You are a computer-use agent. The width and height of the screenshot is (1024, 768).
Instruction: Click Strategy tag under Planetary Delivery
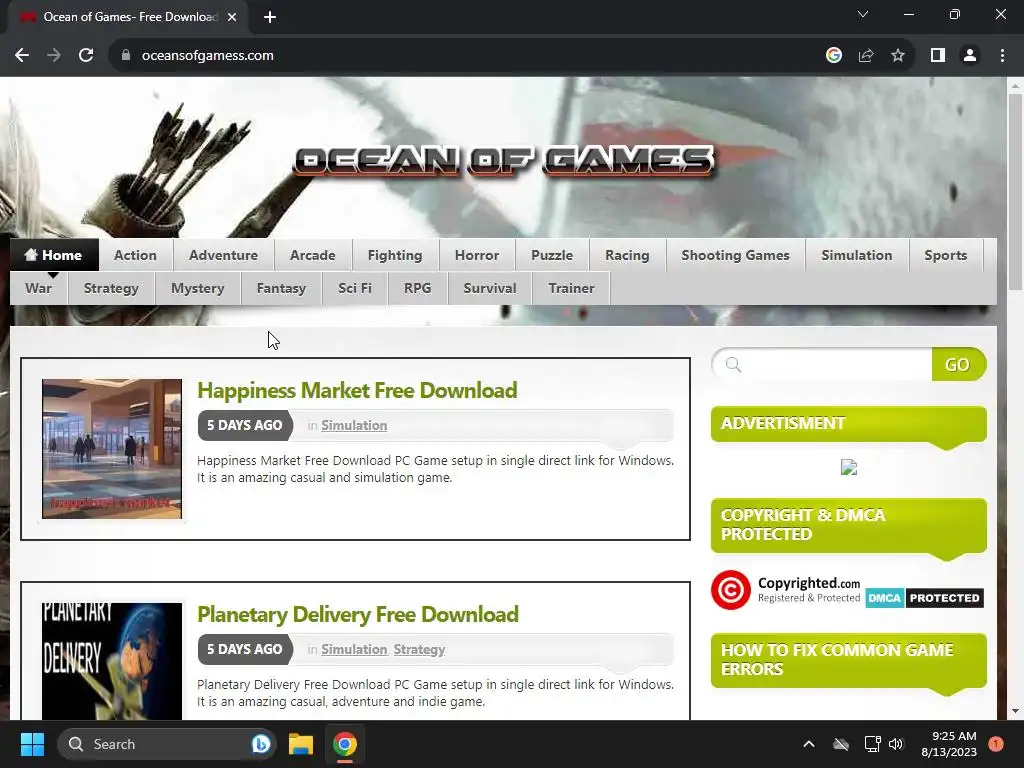pos(419,650)
